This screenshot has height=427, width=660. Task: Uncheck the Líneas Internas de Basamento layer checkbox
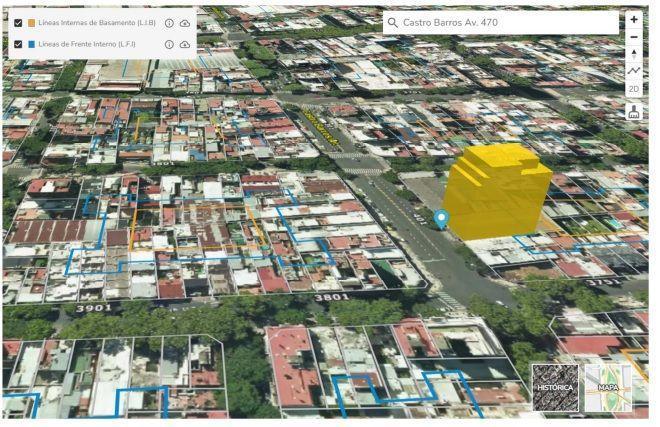pos(18,23)
